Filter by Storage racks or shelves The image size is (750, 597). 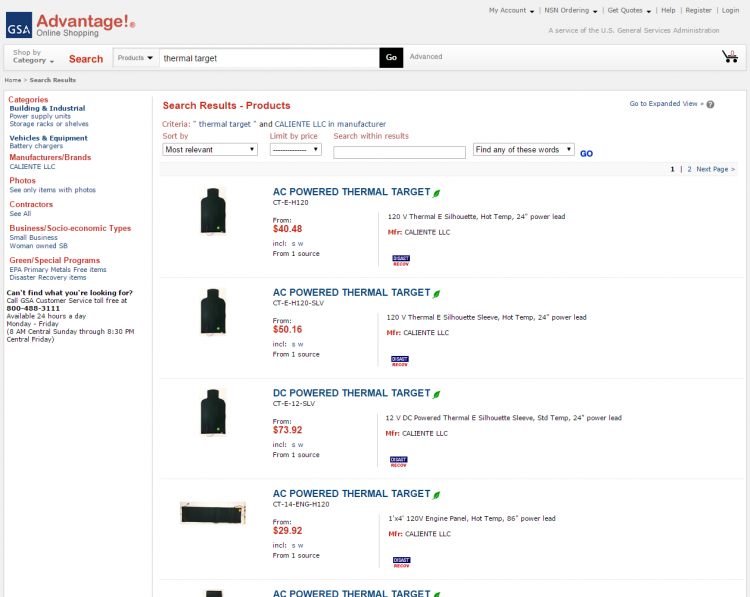coord(49,124)
